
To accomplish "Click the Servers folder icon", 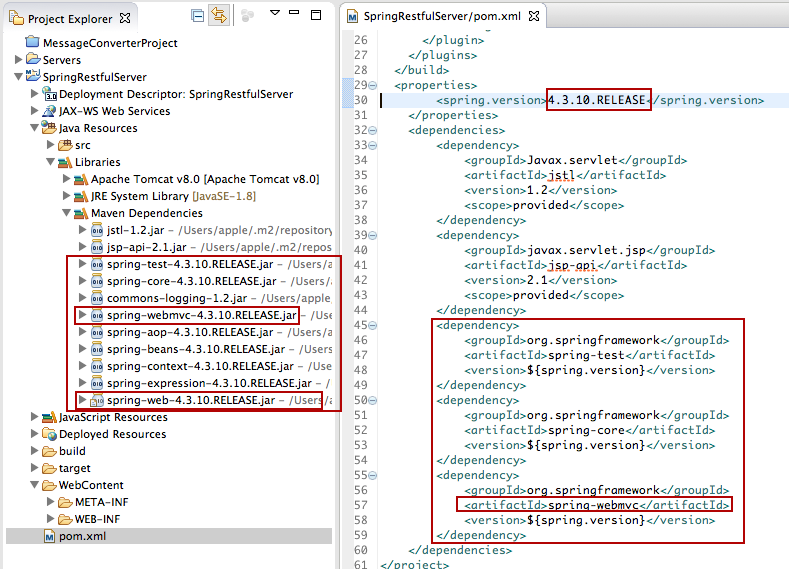I will pyautogui.click(x=33, y=59).
